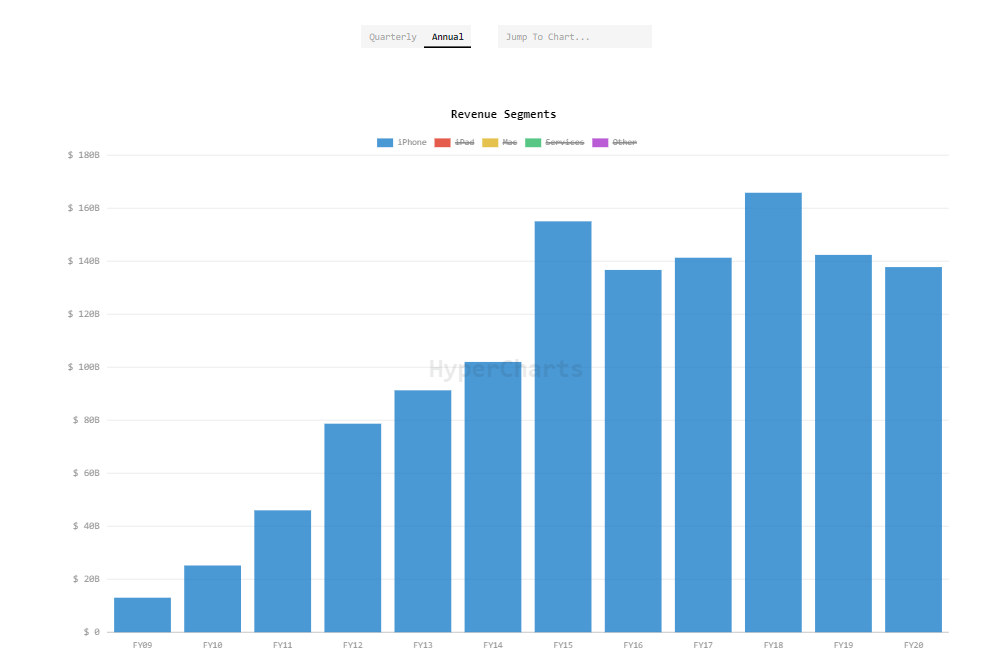
Task: Click the $ 60B axis label
Action: (x=86, y=473)
